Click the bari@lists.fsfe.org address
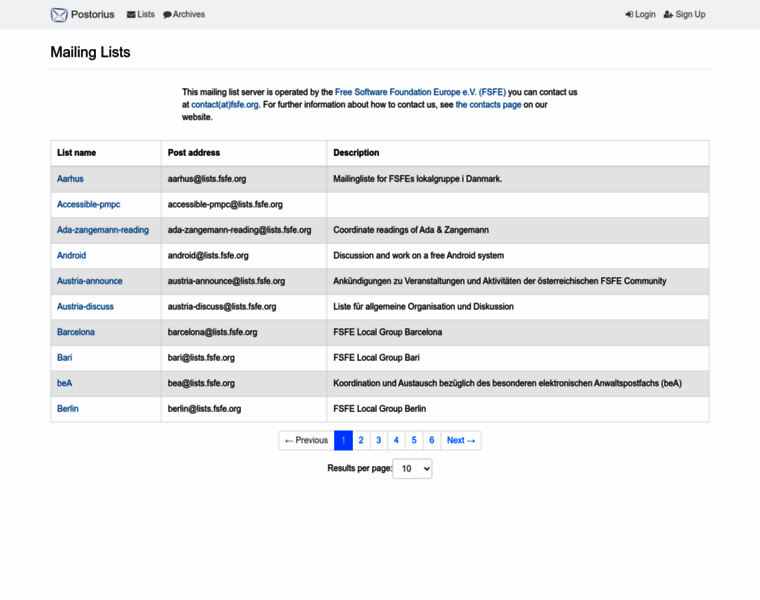This screenshot has width=760, height=600. [201, 358]
